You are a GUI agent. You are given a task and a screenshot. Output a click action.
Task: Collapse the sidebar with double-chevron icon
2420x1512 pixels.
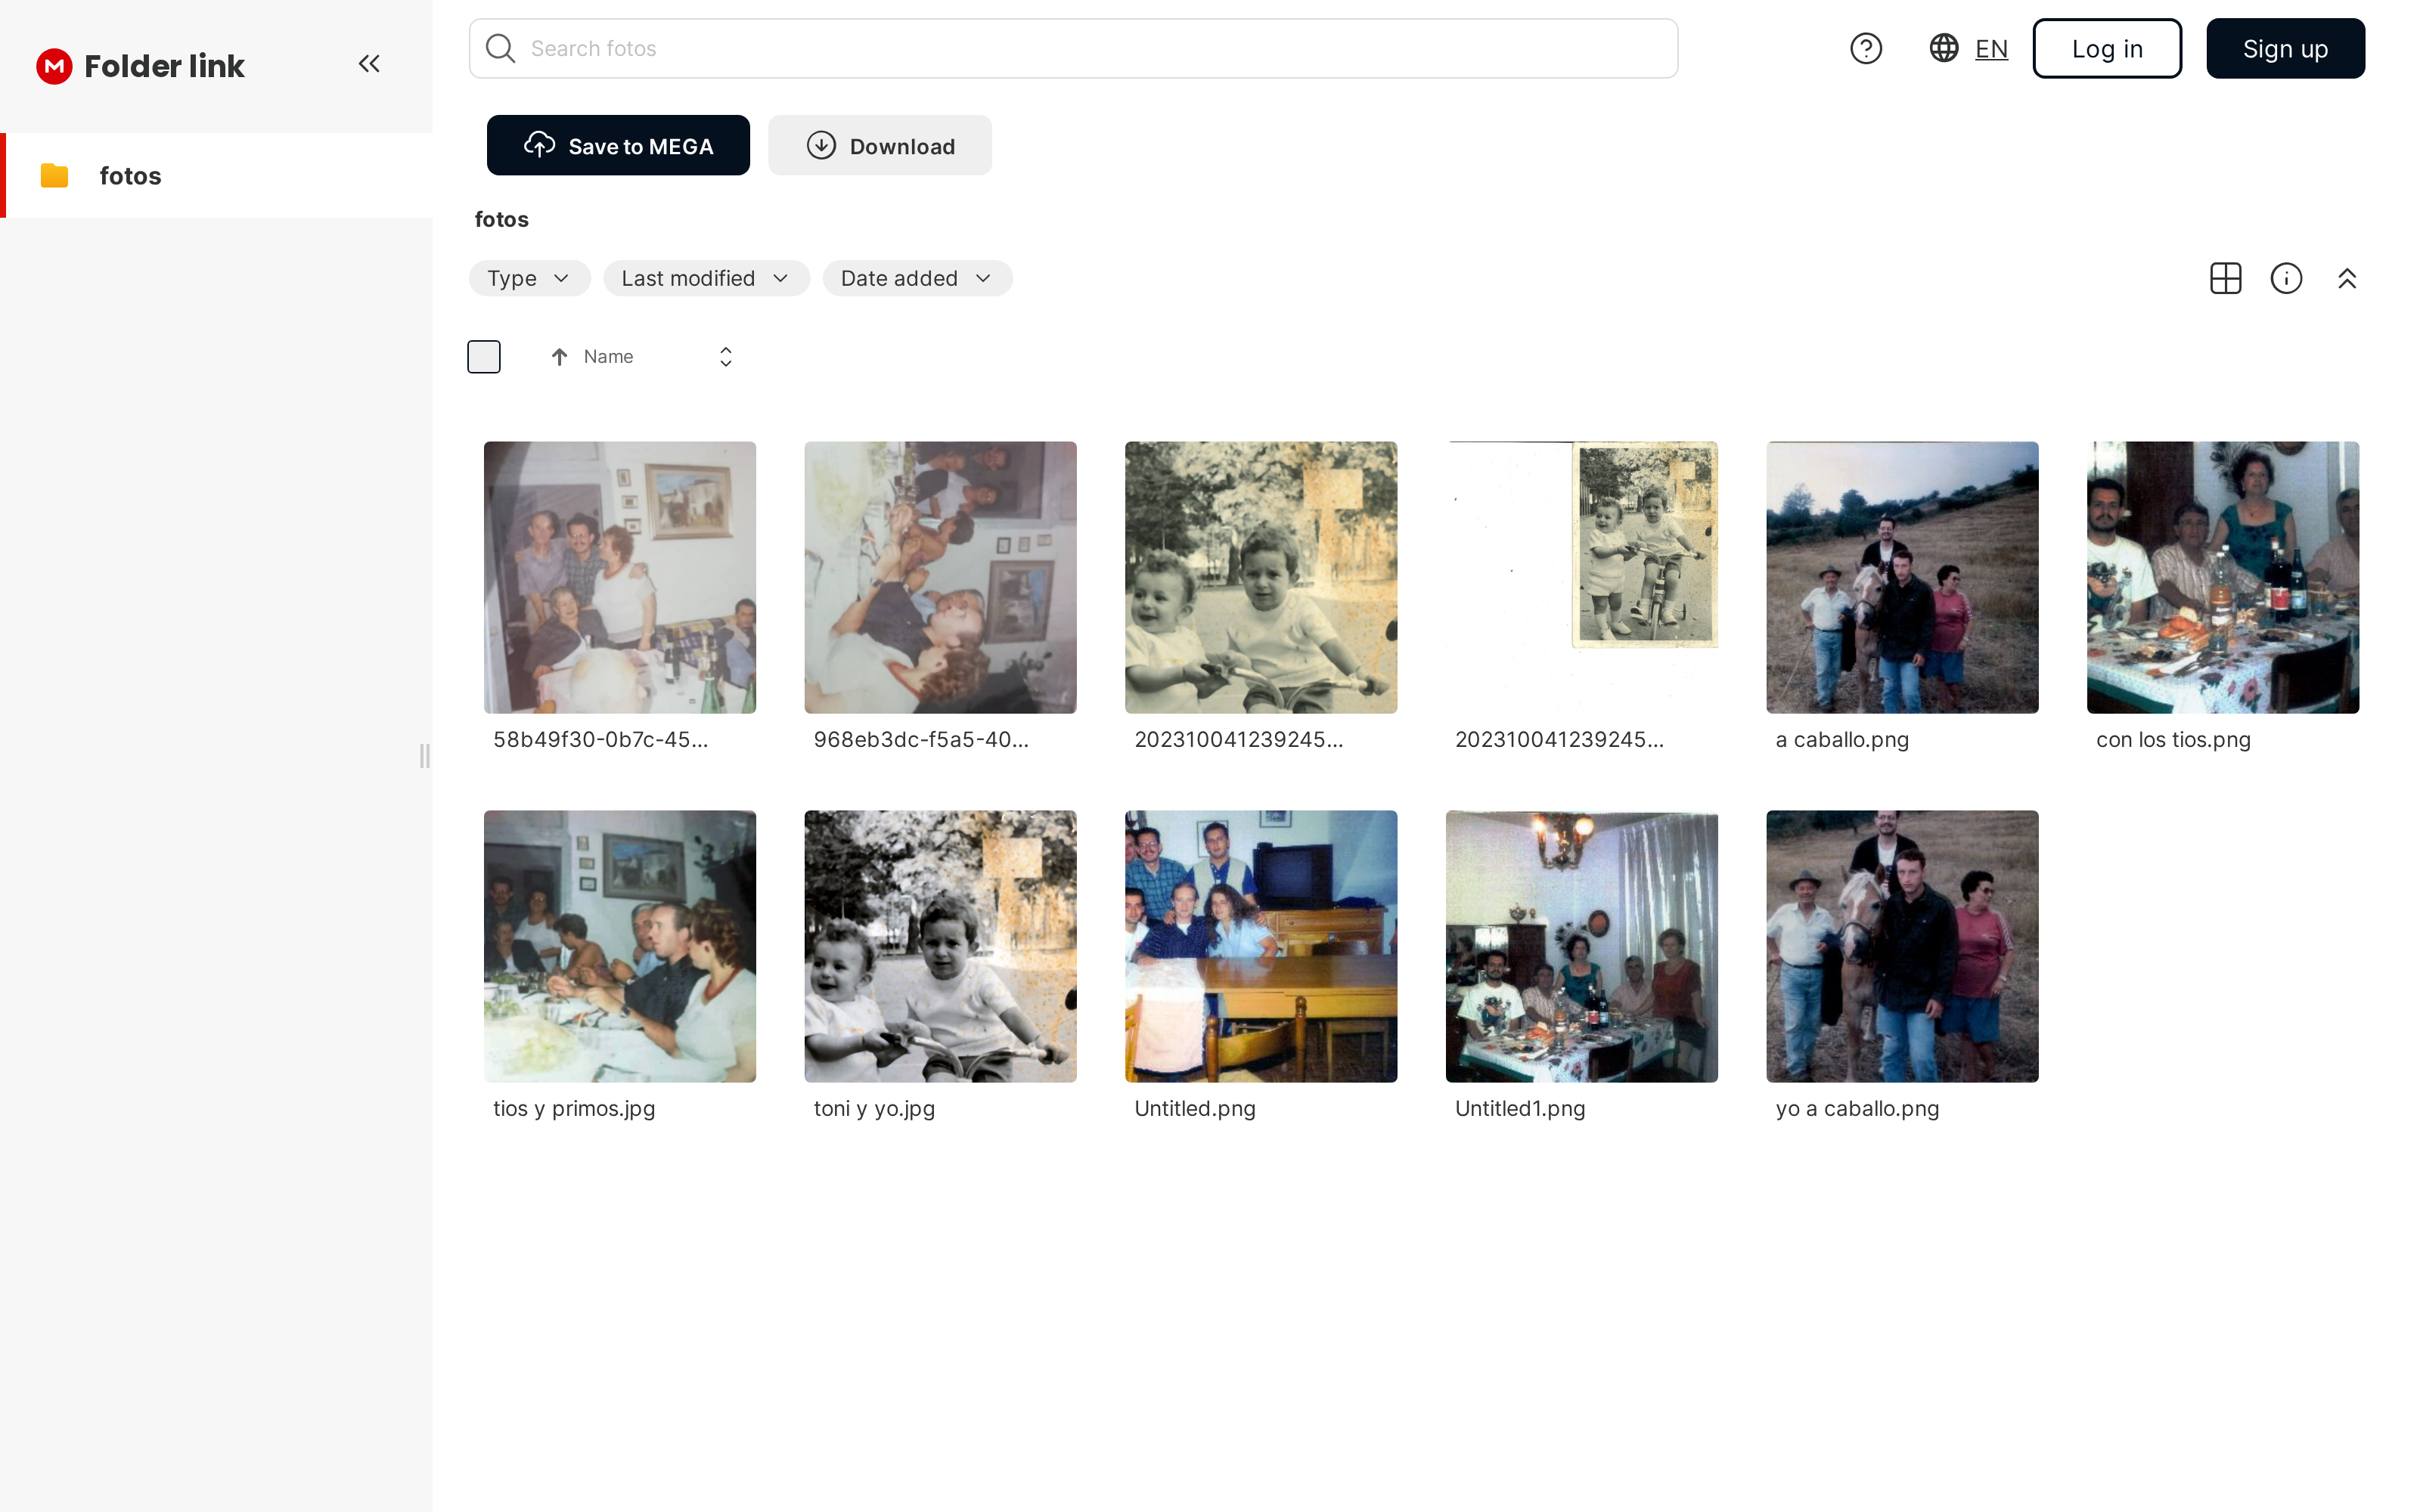click(369, 64)
